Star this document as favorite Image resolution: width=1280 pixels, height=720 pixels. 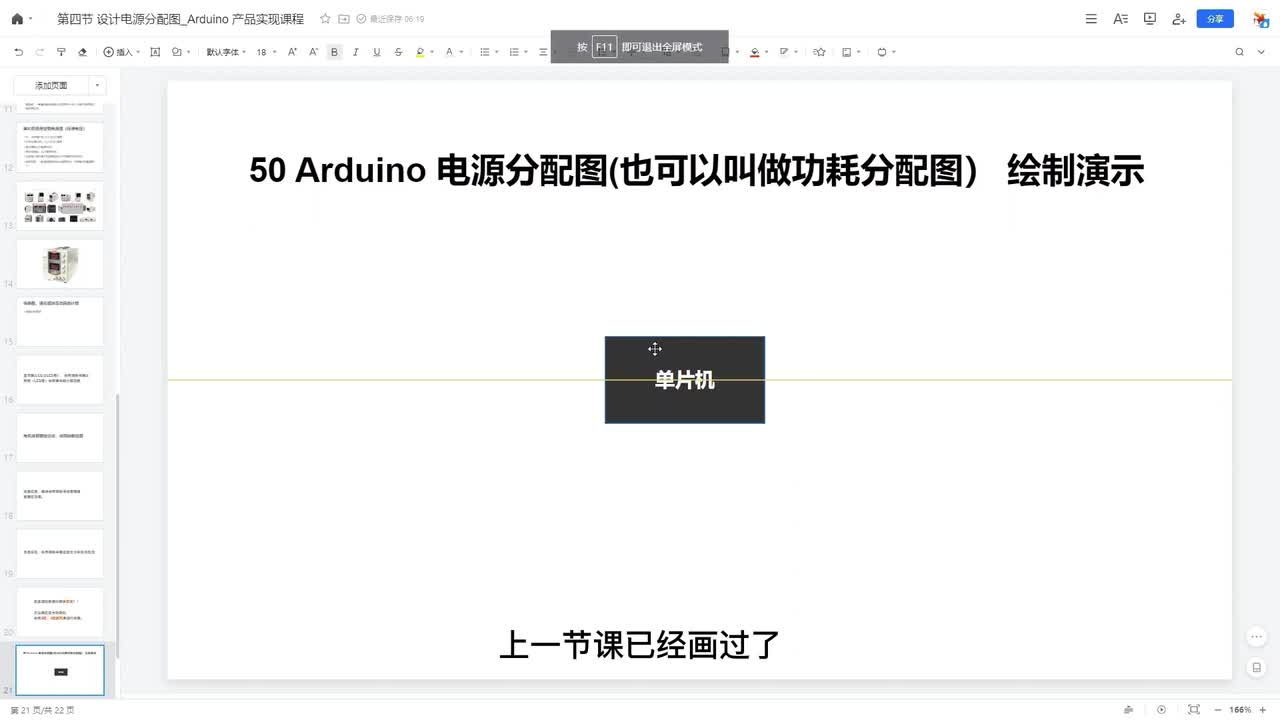tap(325, 19)
